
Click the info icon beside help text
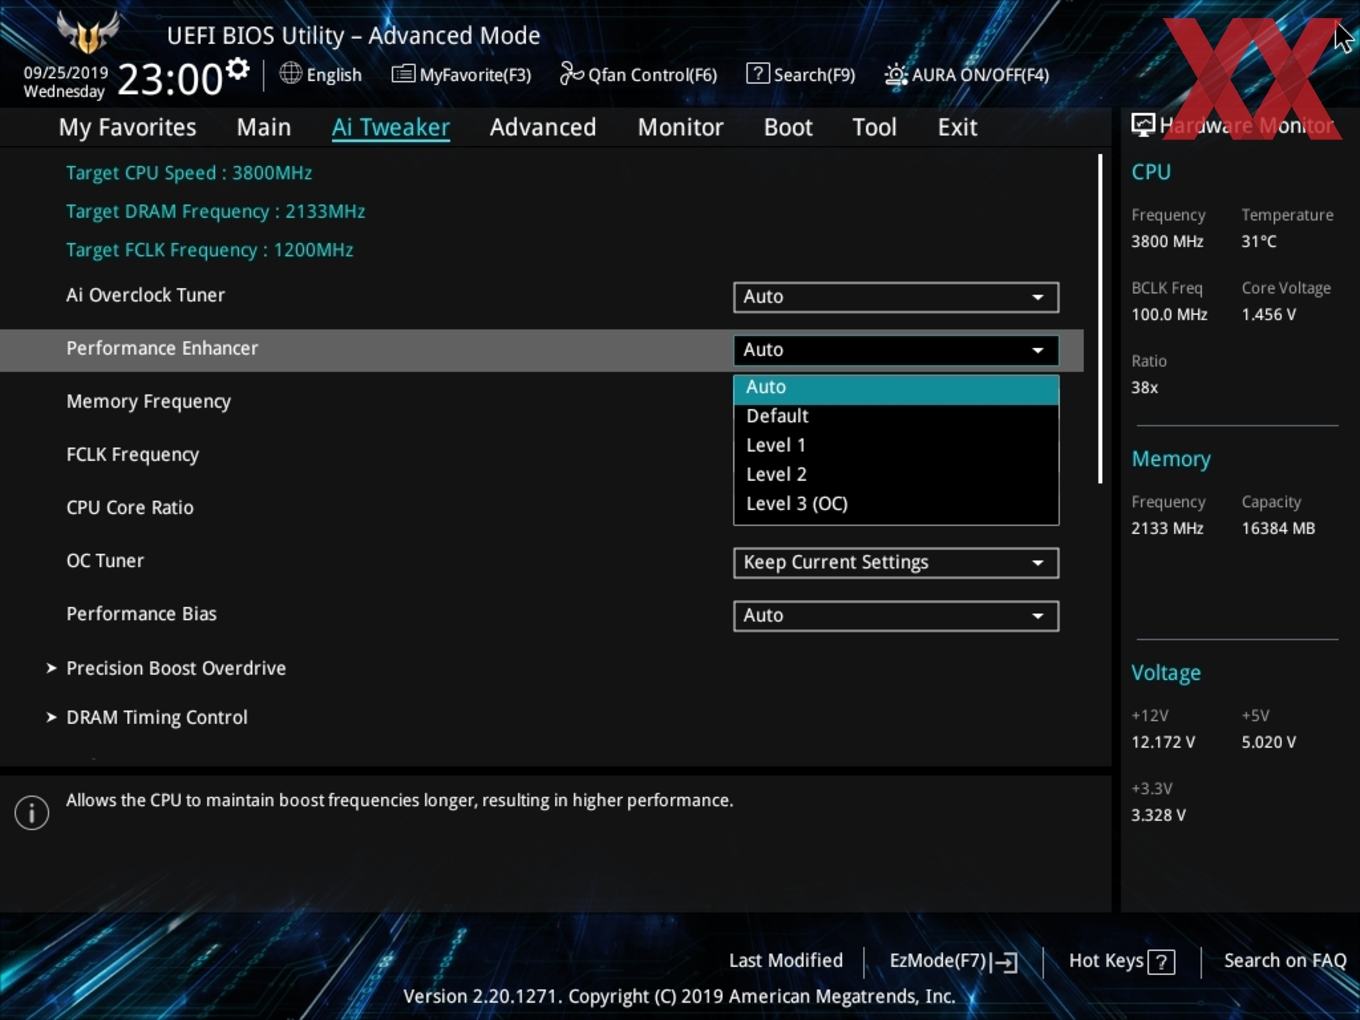coord(32,812)
